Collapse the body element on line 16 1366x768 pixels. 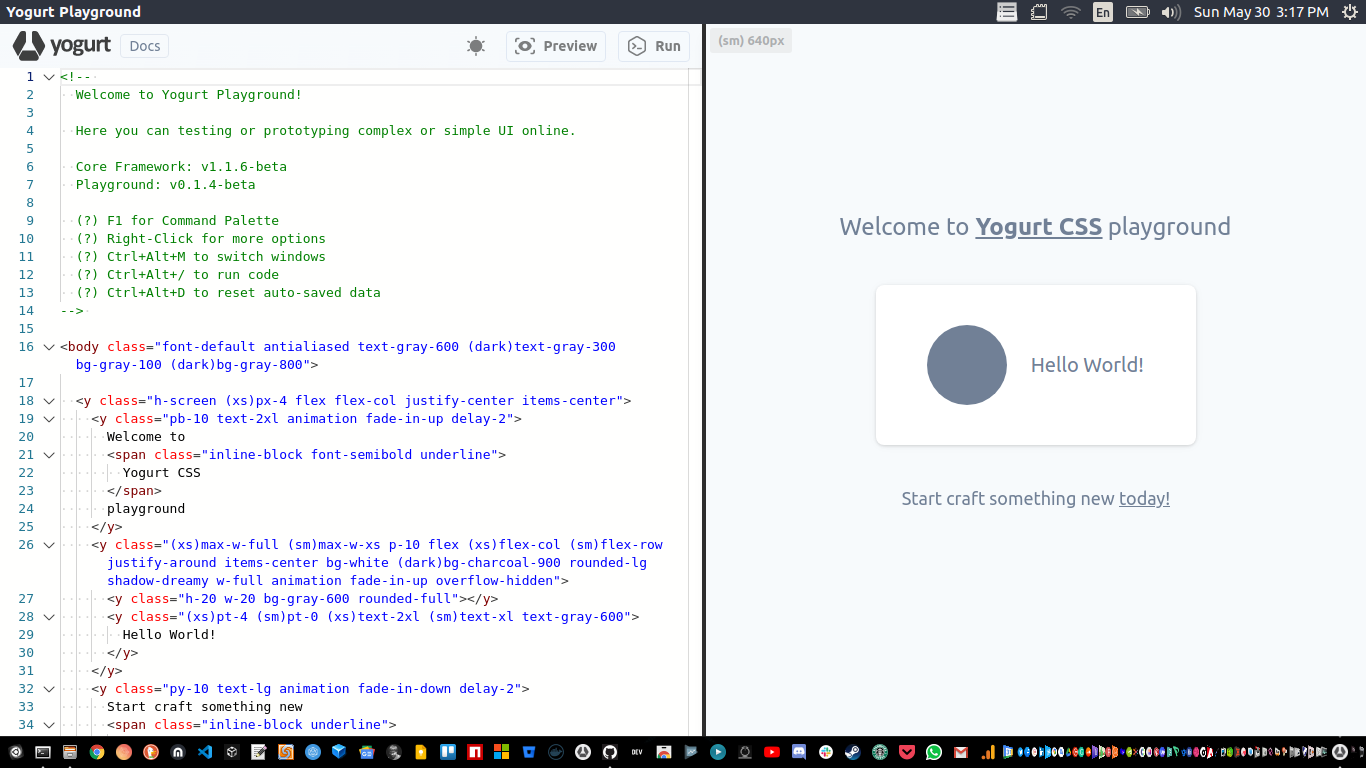coord(48,347)
